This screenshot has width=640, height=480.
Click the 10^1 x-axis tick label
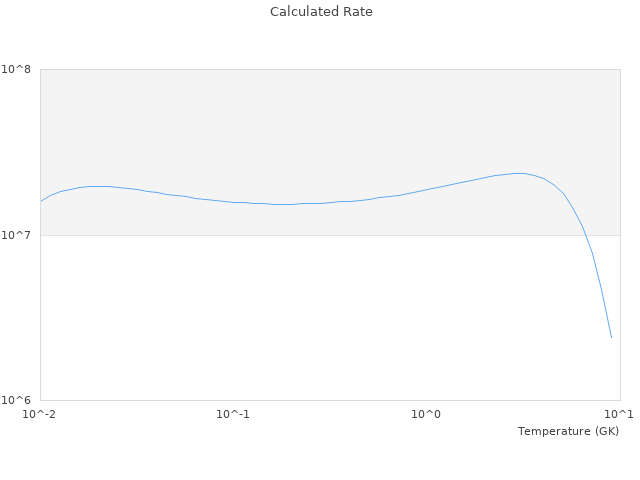[x=618, y=414]
